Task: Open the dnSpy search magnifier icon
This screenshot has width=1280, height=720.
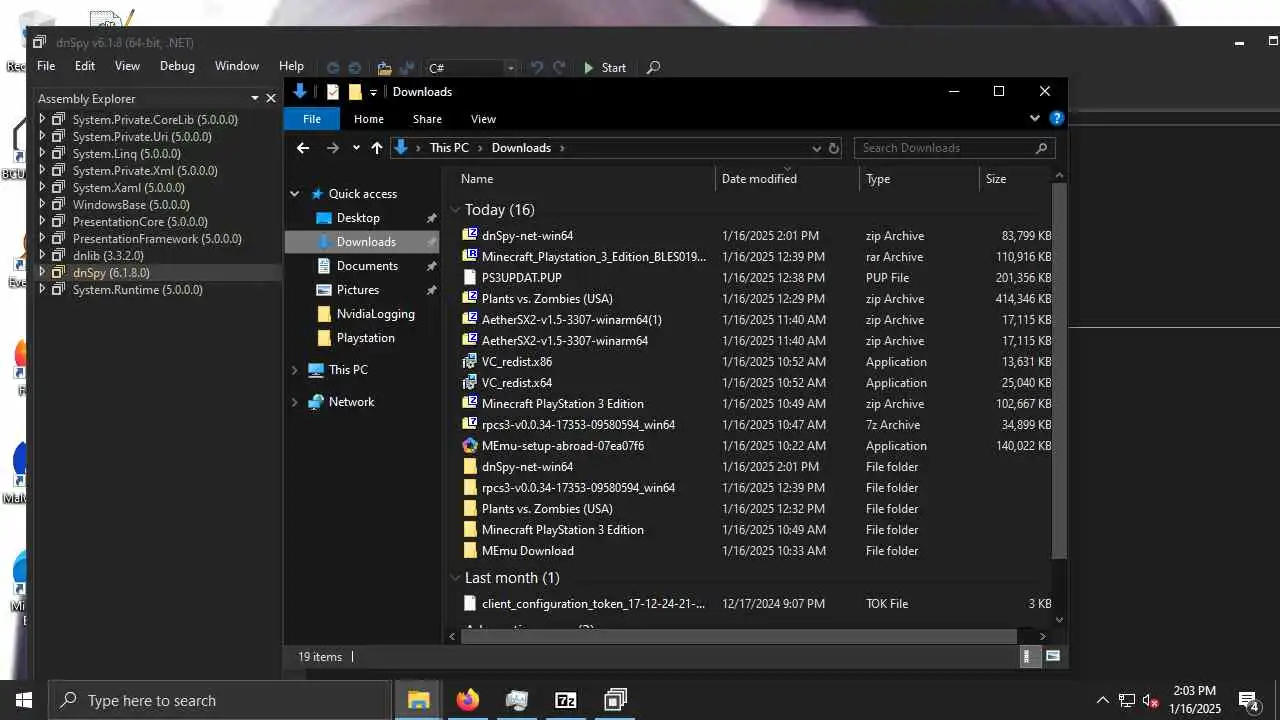Action: (653, 68)
